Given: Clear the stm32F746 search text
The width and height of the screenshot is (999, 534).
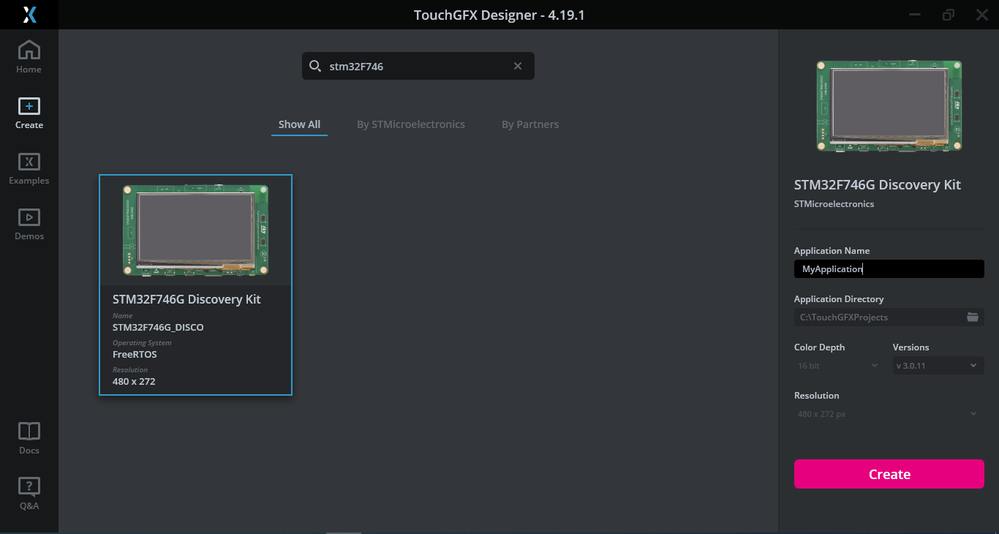Looking at the screenshot, I should 517,66.
